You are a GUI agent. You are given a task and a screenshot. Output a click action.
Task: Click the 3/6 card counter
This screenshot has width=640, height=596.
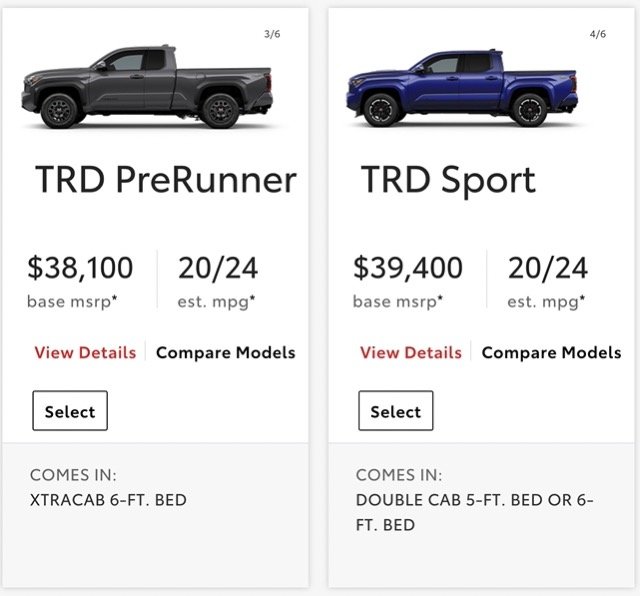click(272, 34)
